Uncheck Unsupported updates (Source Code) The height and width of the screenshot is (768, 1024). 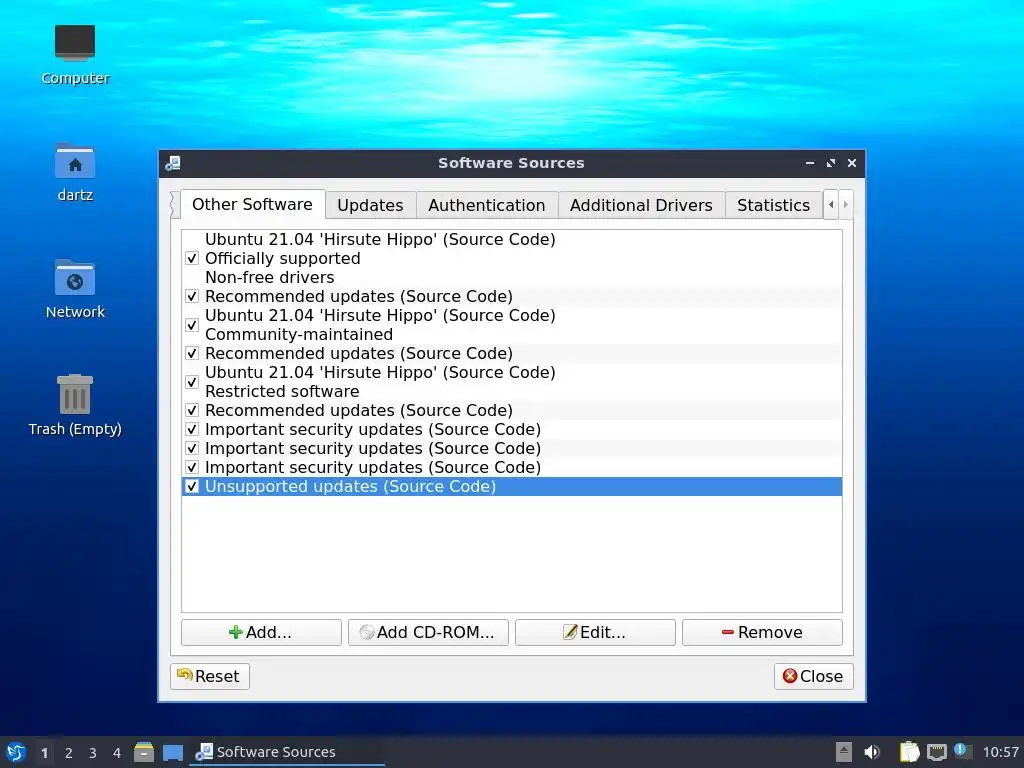tap(192, 487)
